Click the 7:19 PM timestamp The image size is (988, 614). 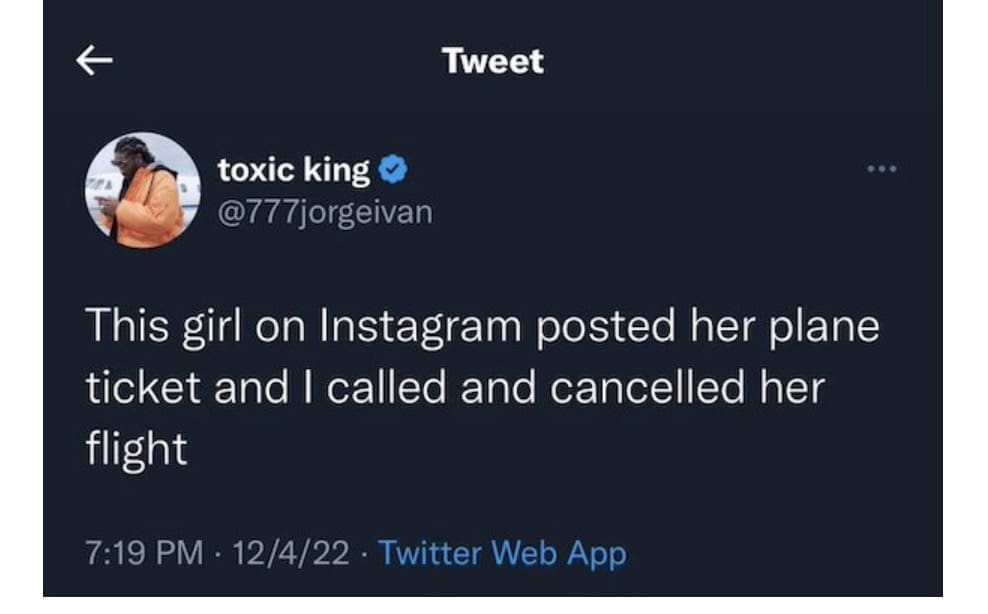(145, 552)
